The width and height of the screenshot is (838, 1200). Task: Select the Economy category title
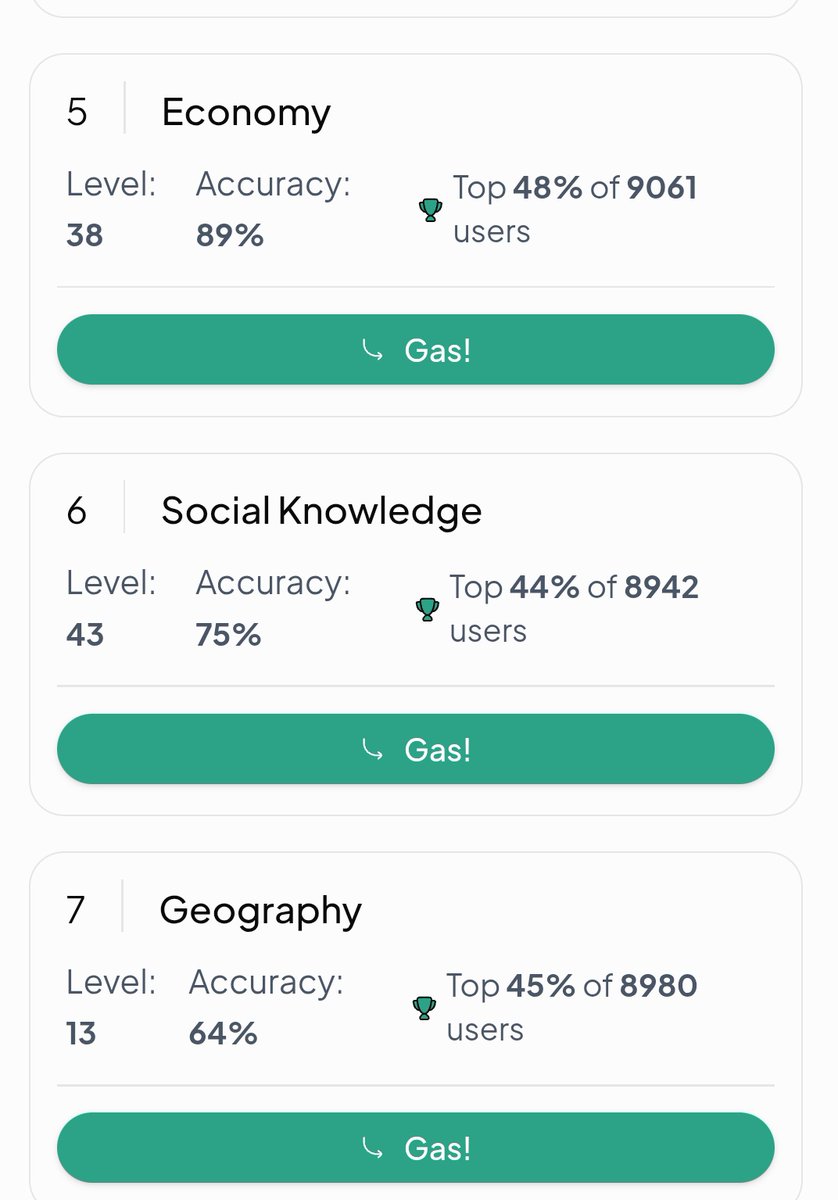246,112
